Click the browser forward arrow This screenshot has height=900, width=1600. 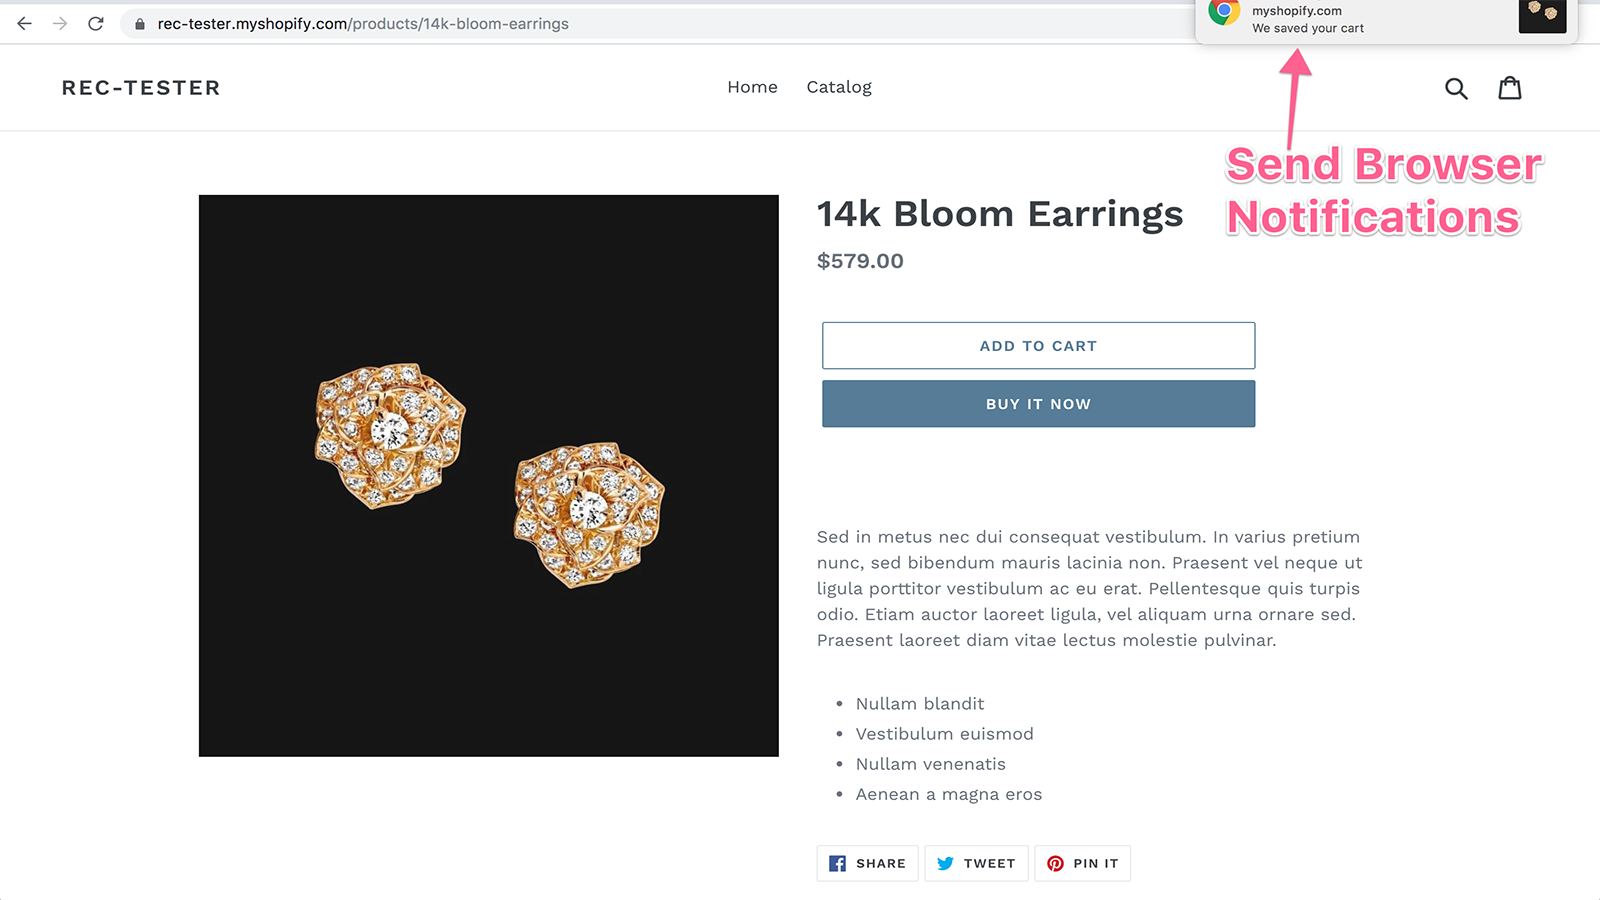click(x=60, y=23)
